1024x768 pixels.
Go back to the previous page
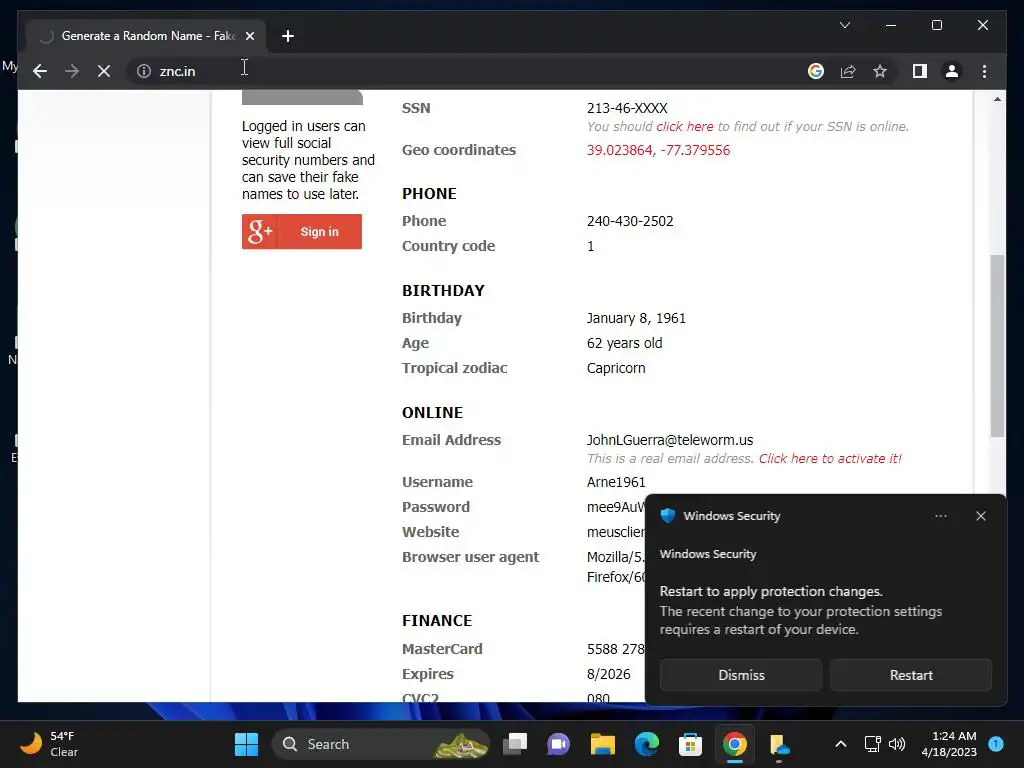40,71
